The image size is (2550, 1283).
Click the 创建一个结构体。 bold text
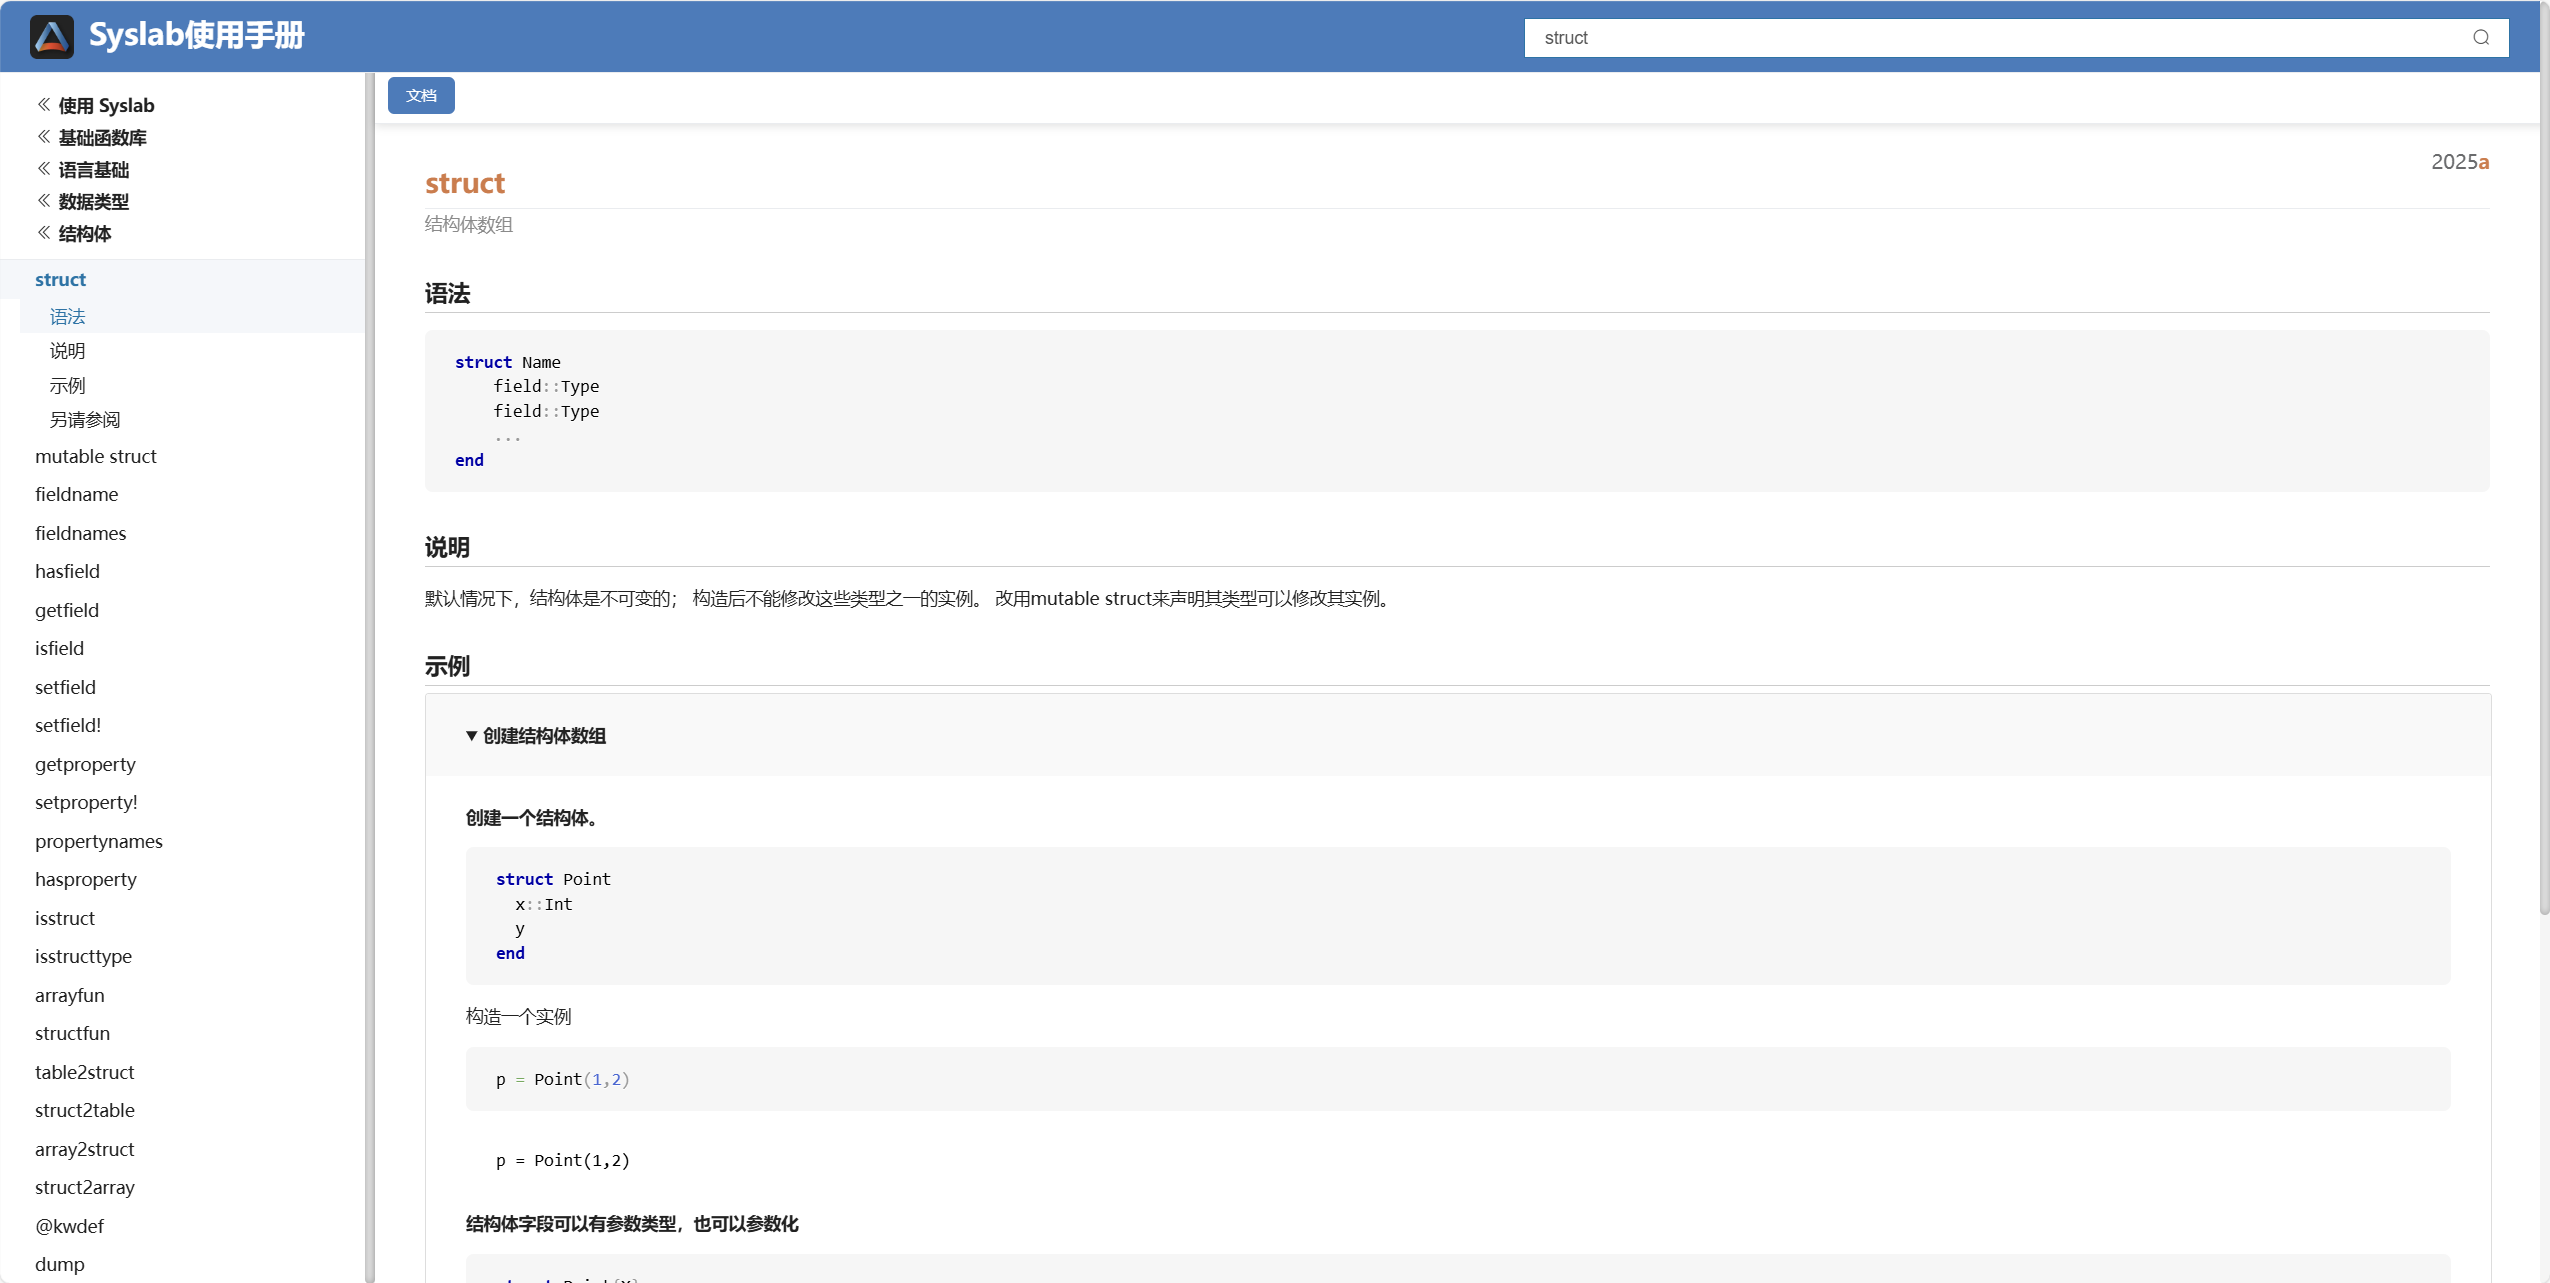coord(532,819)
